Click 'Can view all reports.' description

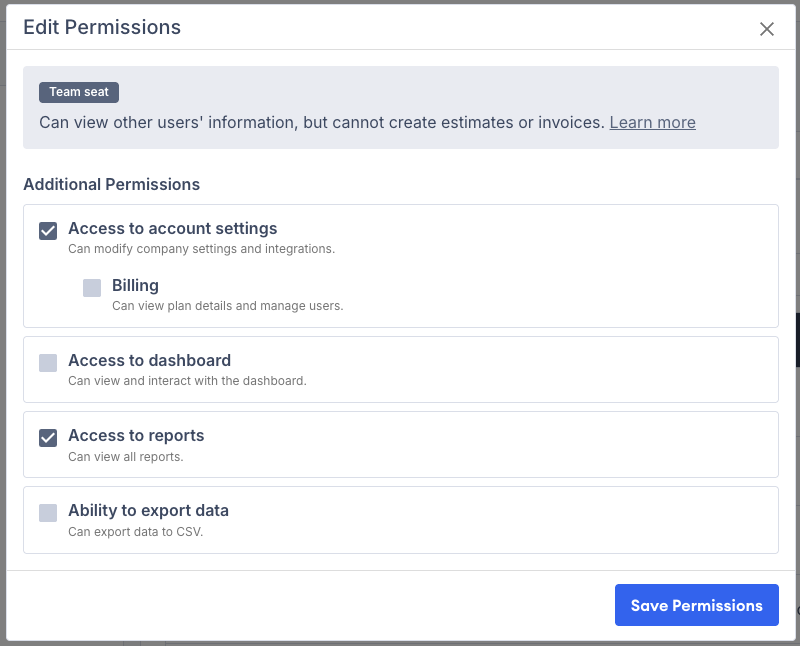tap(126, 457)
